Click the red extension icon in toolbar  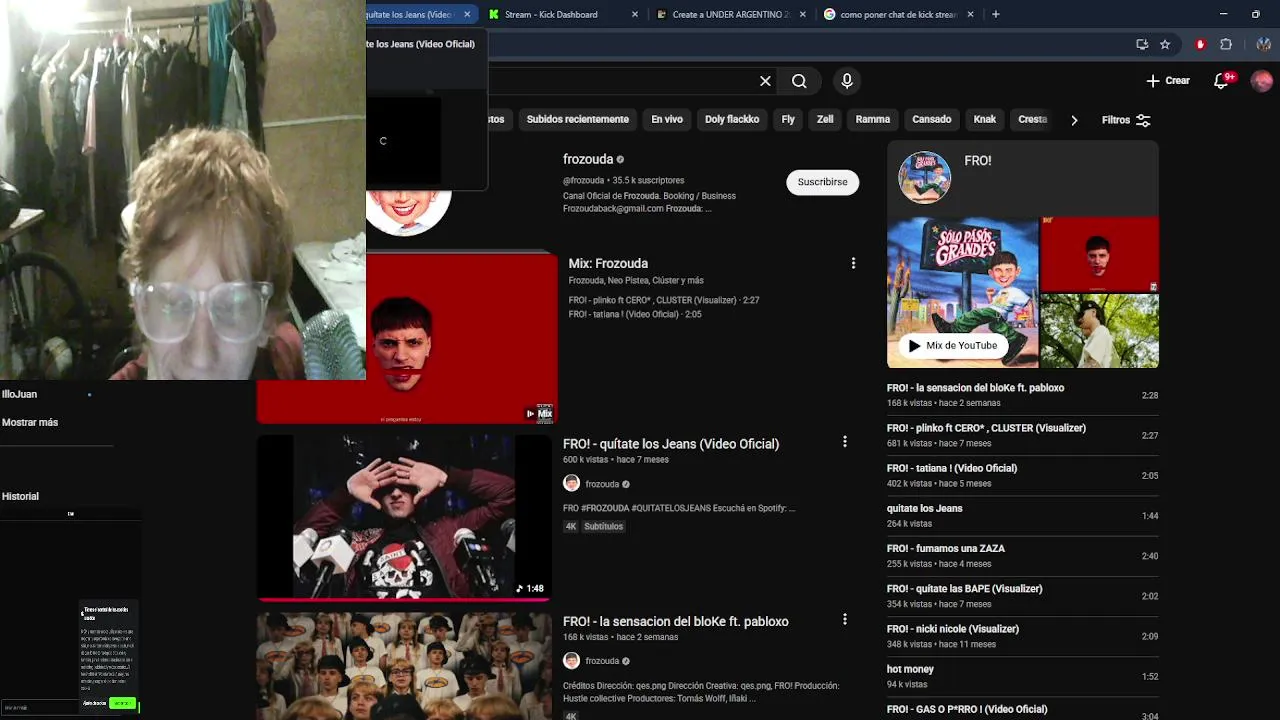tap(1200, 44)
